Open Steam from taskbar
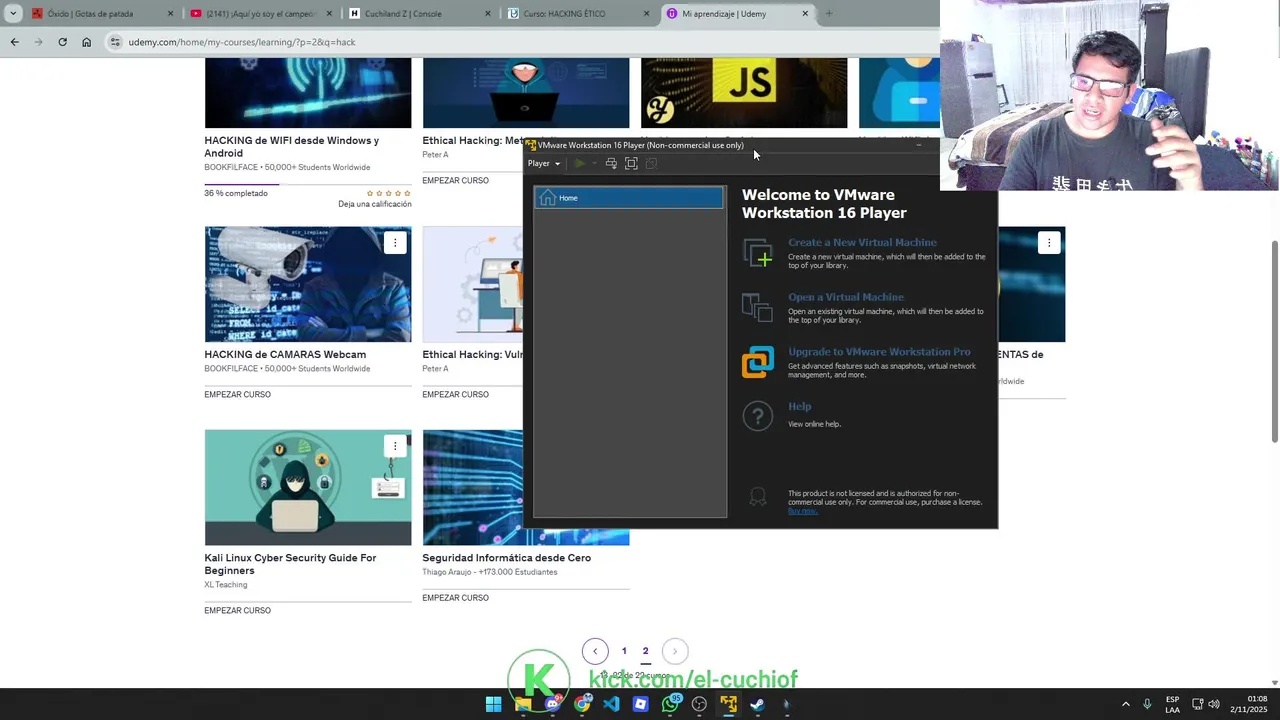 [x=757, y=704]
